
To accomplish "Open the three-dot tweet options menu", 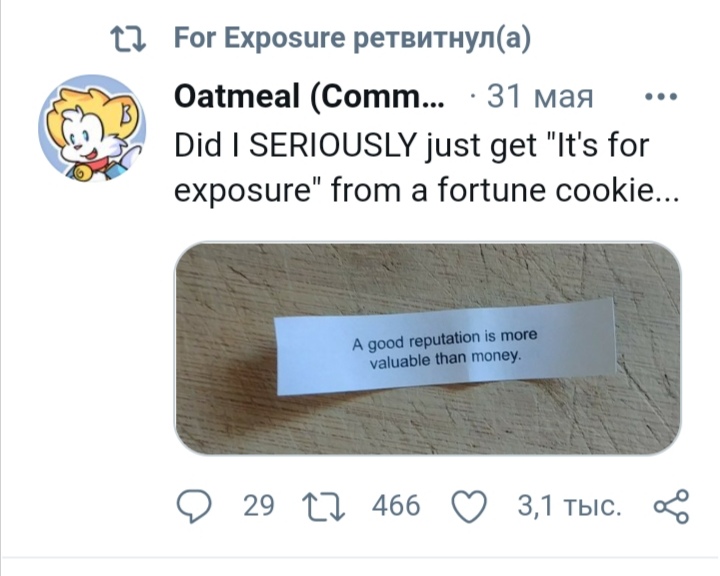I will click(x=661, y=97).
